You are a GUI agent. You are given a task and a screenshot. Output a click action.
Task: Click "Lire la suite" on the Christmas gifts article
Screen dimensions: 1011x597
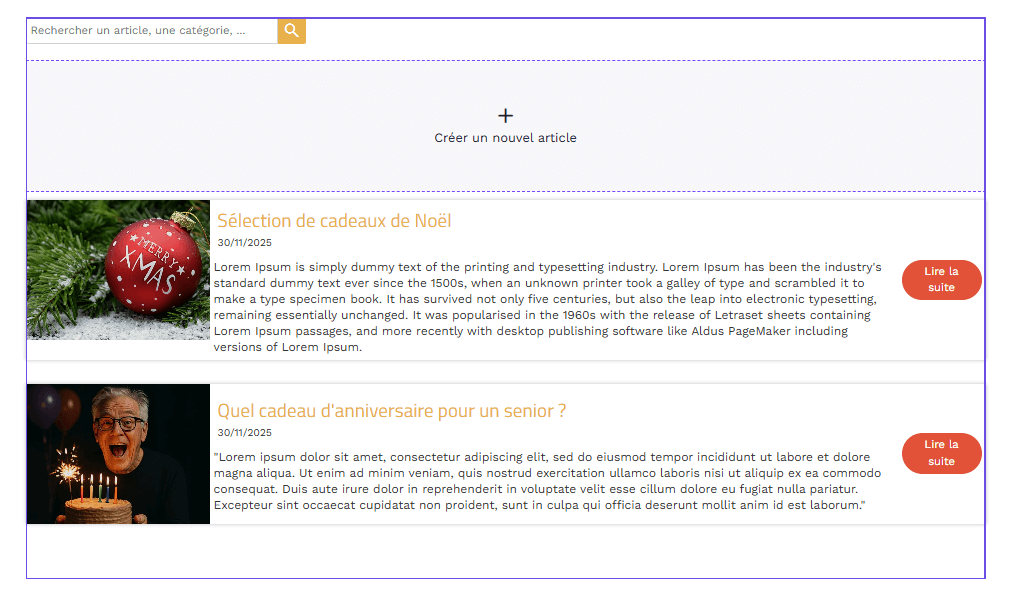(941, 280)
